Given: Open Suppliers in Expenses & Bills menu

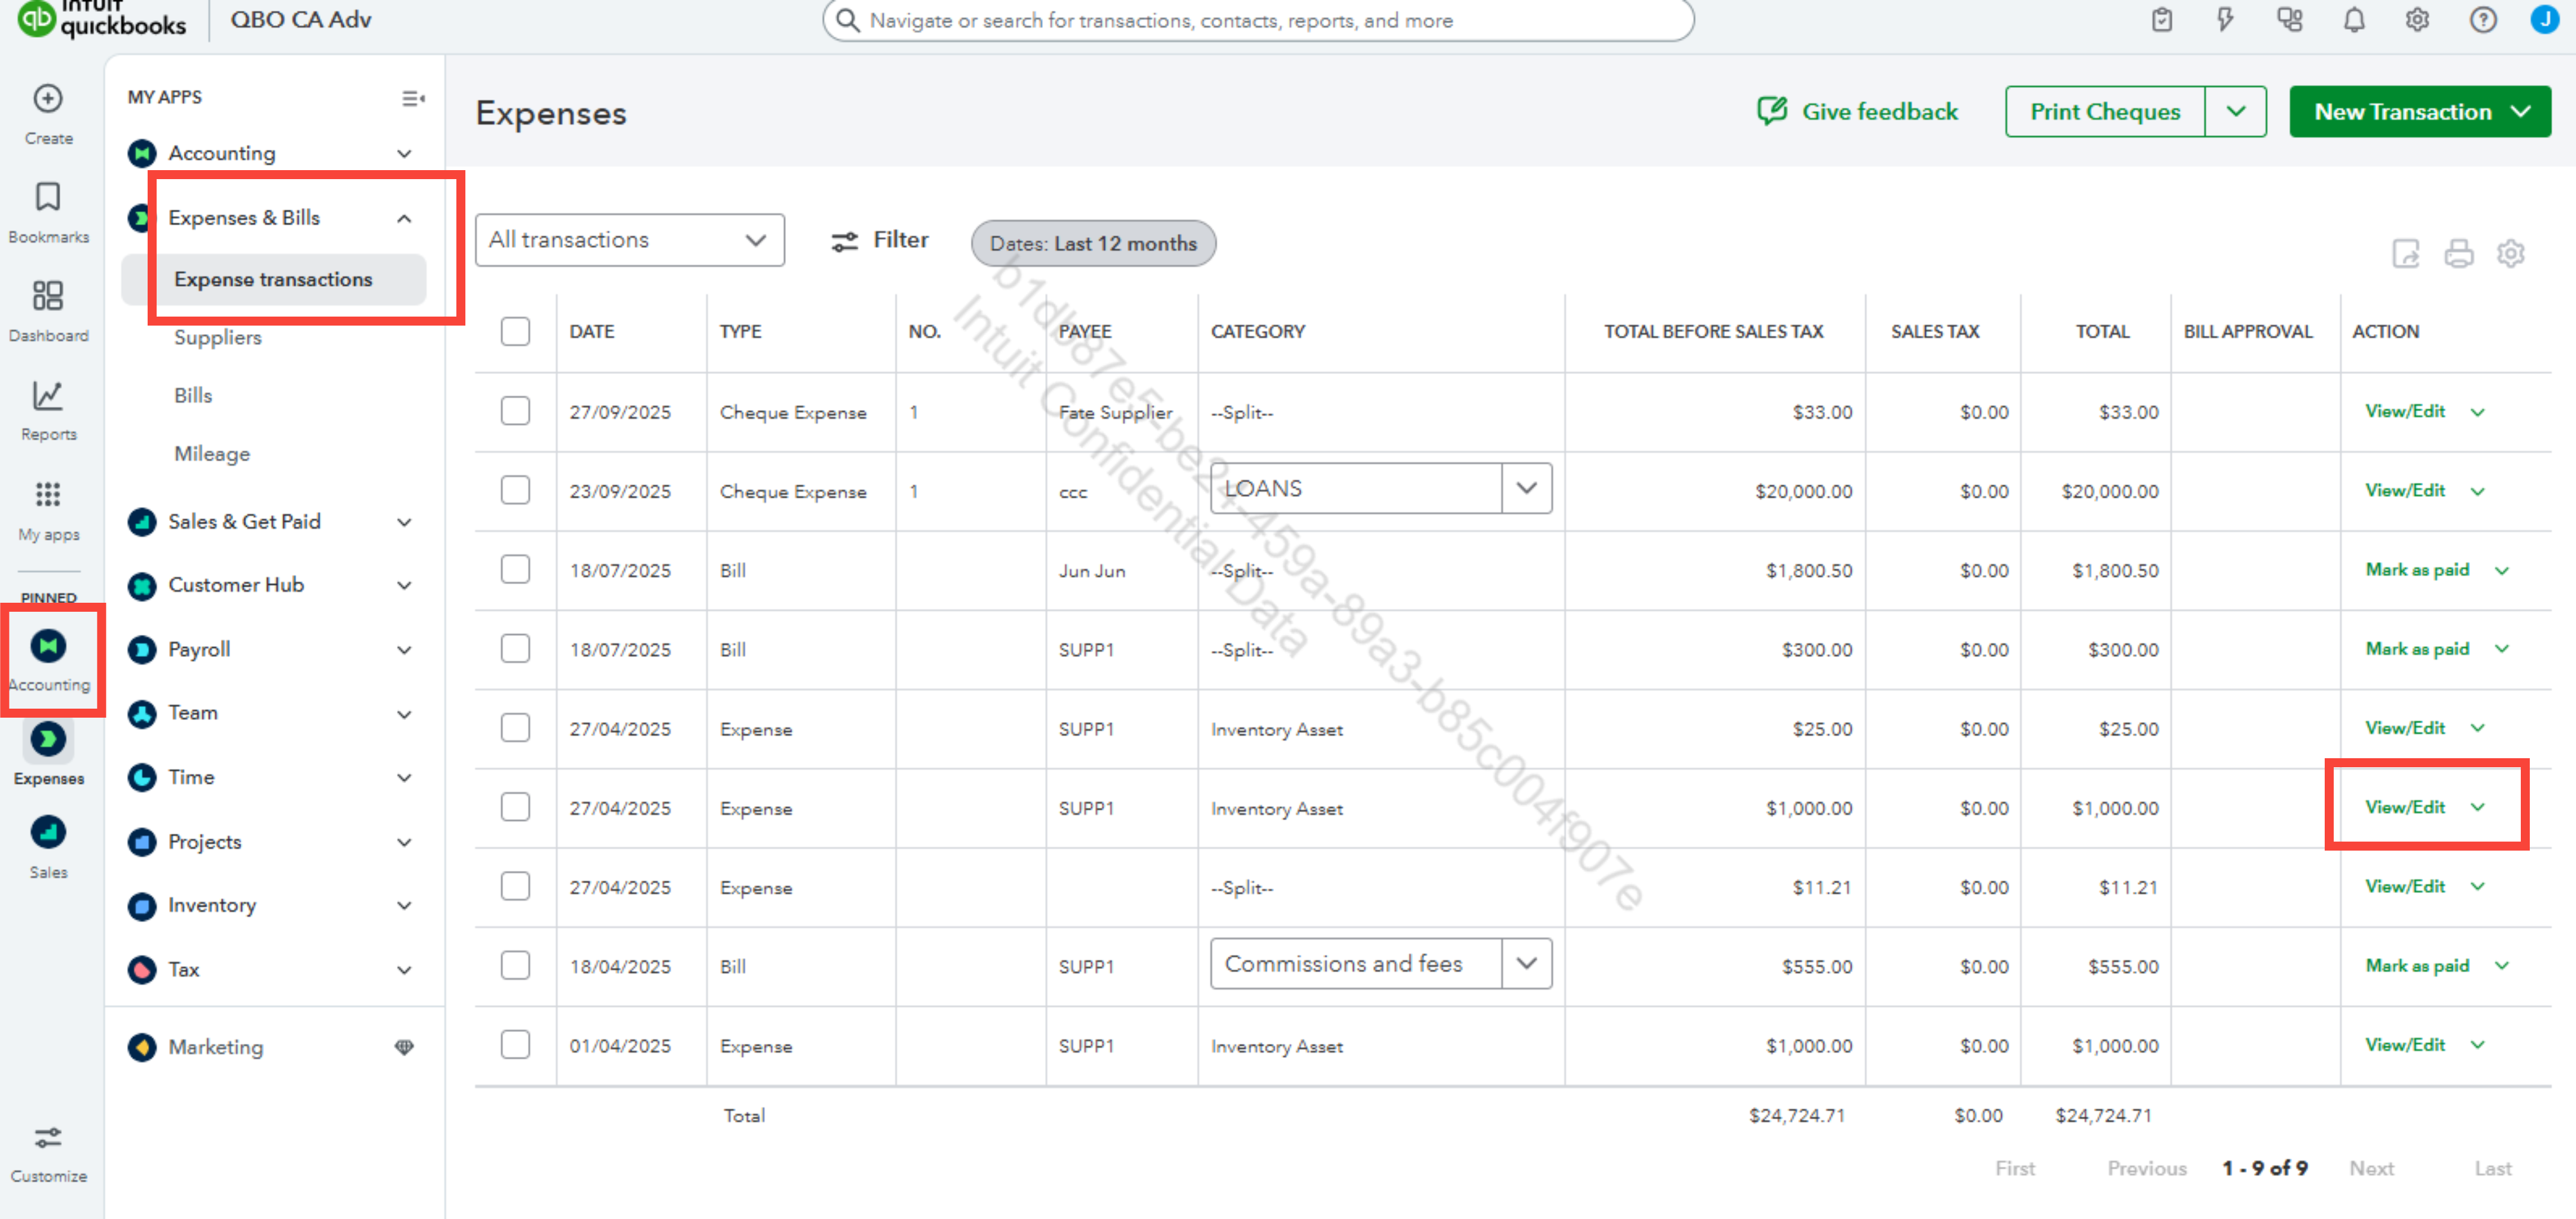Looking at the screenshot, I should click(218, 337).
